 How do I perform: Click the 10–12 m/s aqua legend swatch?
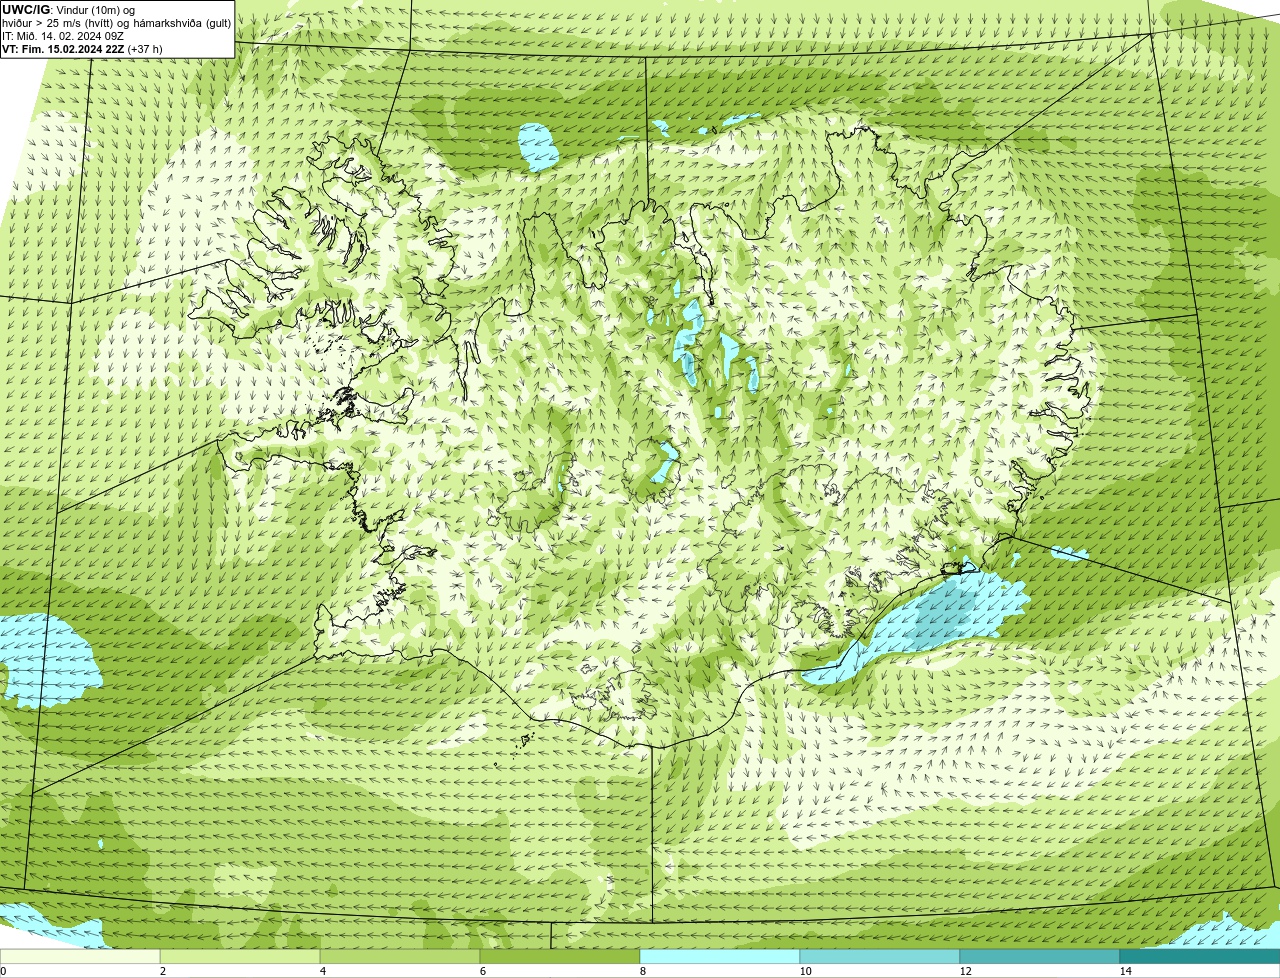(880, 956)
